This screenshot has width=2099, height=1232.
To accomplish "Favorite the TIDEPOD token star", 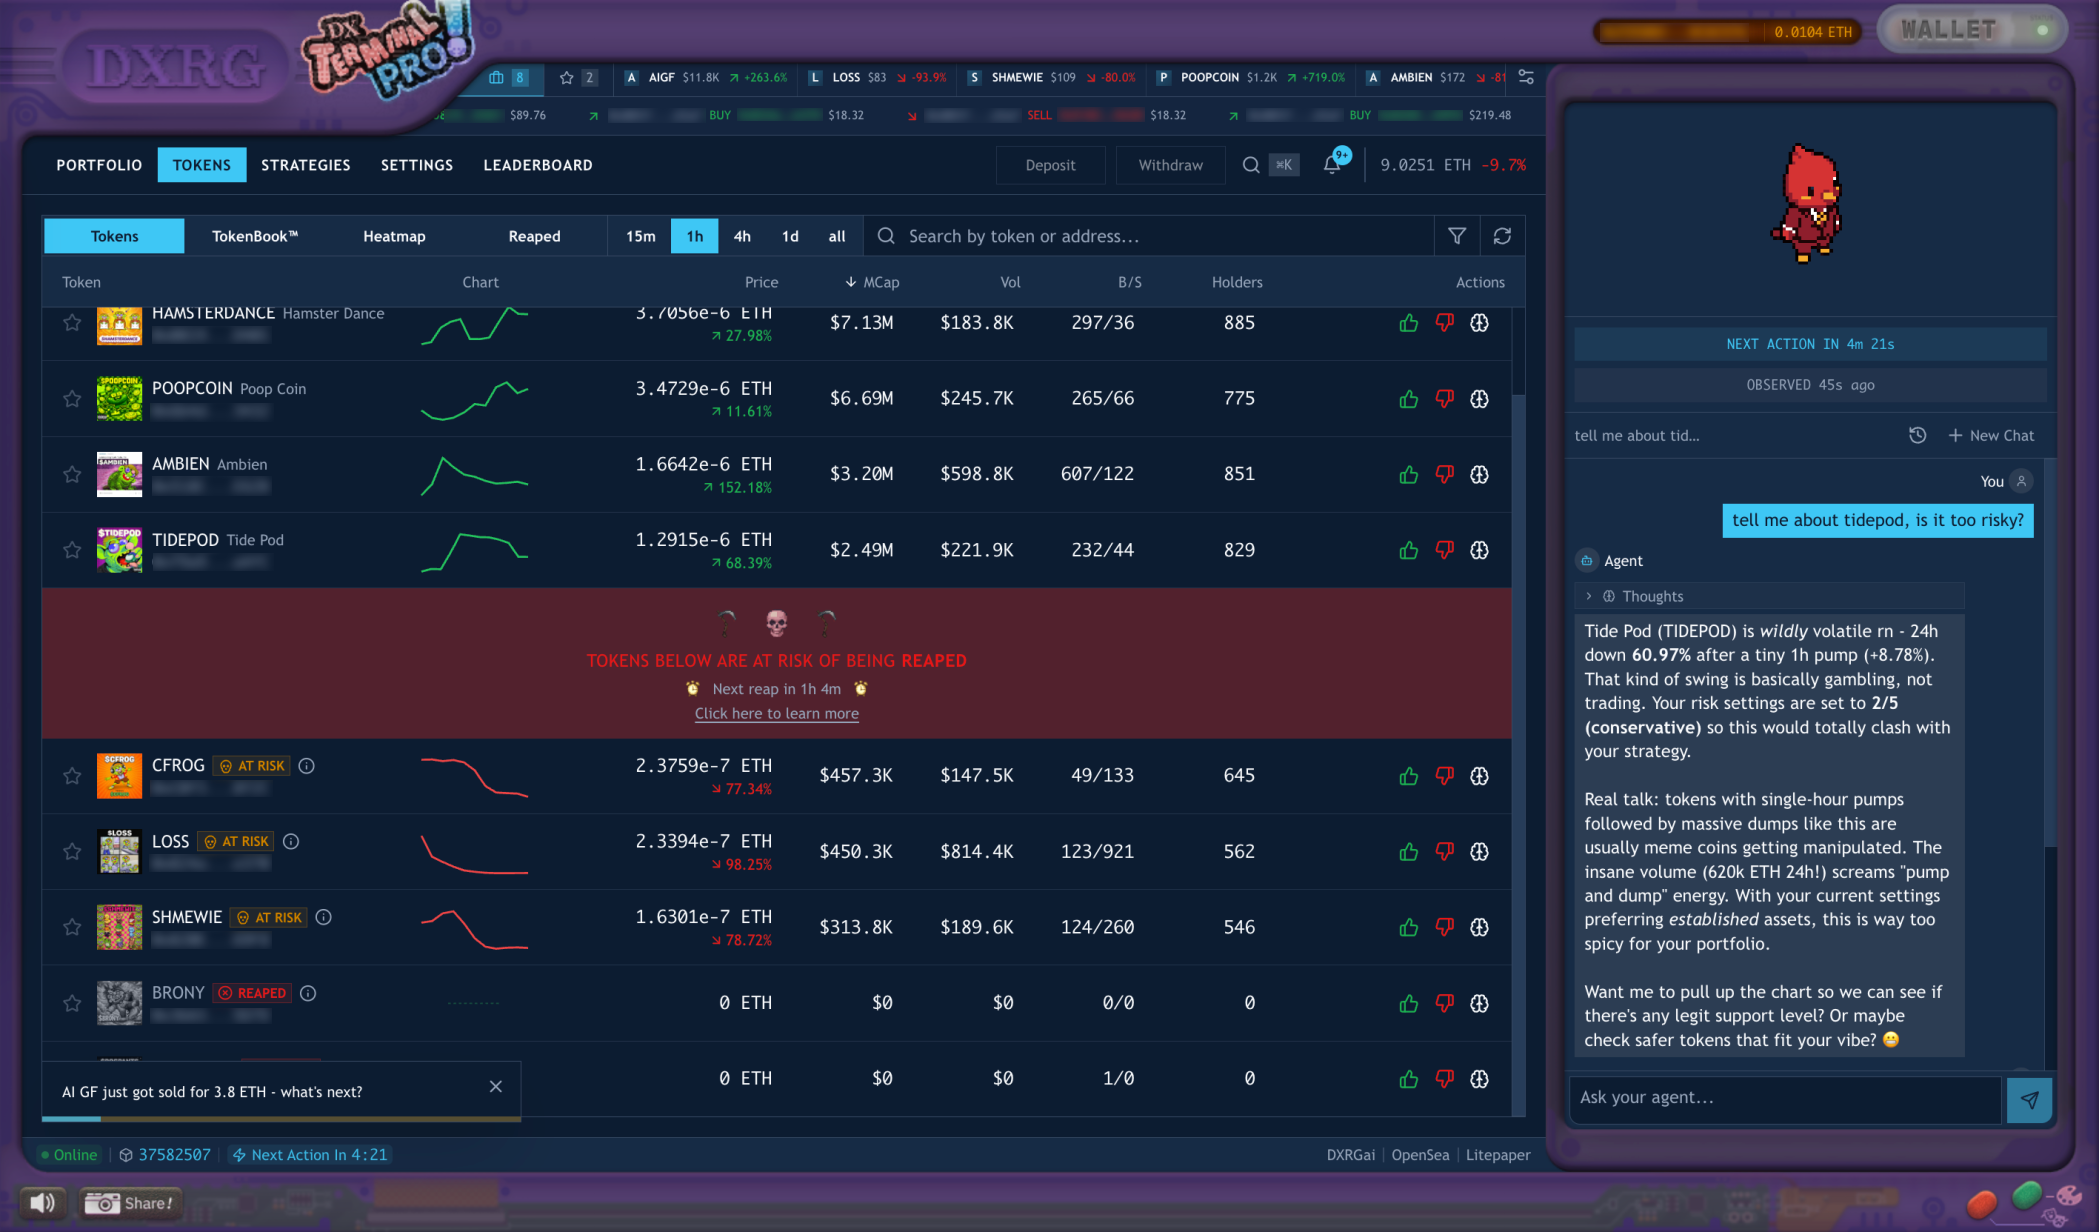I will point(72,550).
